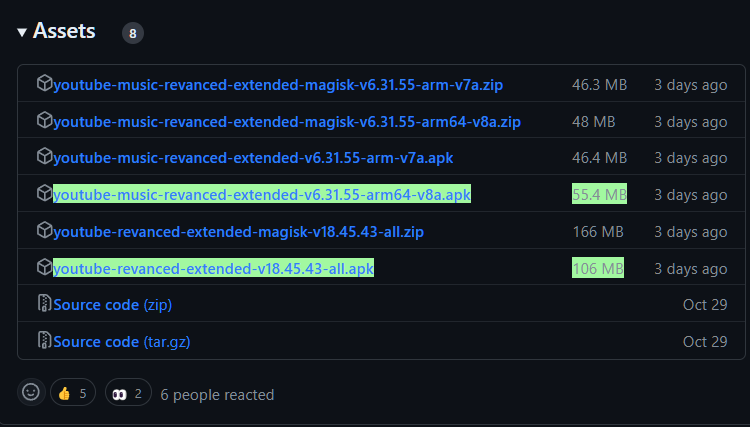Screen dimensions: 750x427
Task: Click package icon beside magisk-v6.31.55-arm64-v8a.zip
Action: click(x=44, y=120)
